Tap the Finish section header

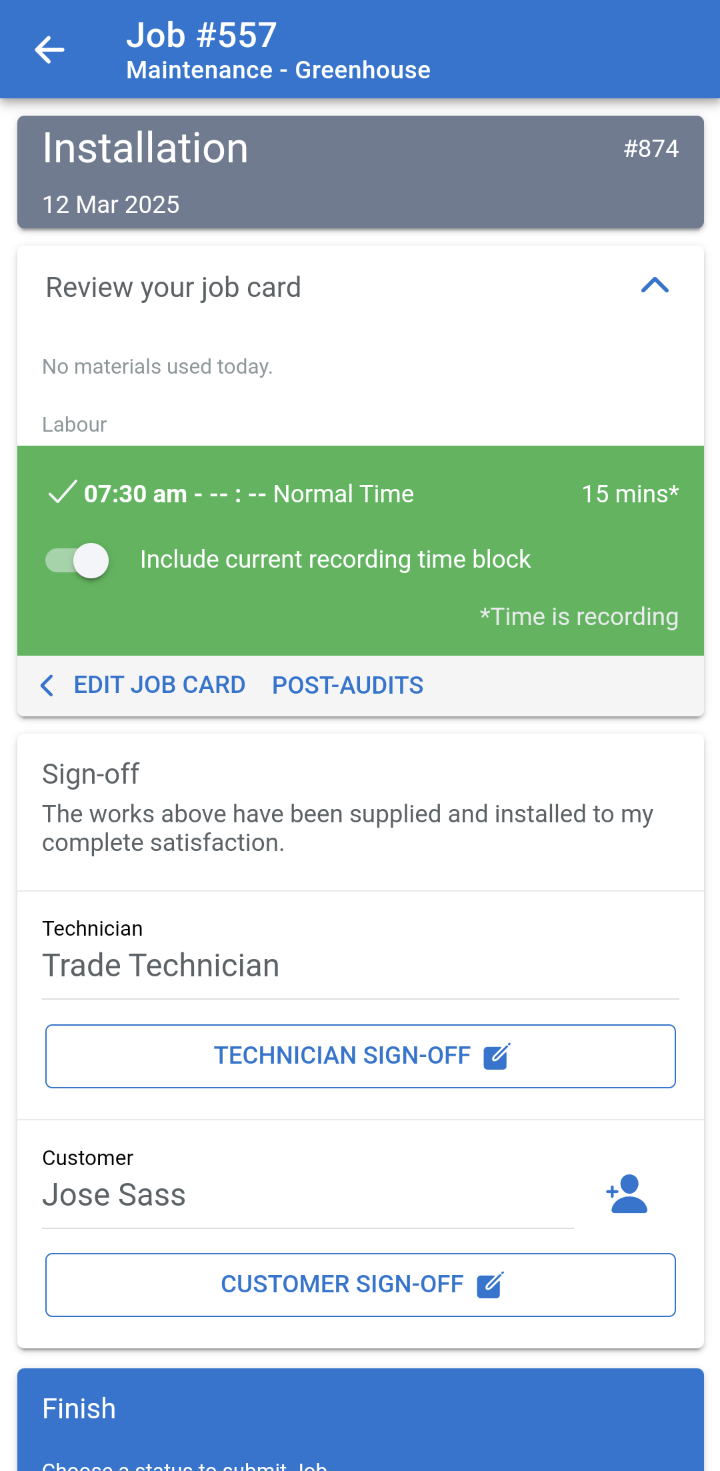(79, 1408)
